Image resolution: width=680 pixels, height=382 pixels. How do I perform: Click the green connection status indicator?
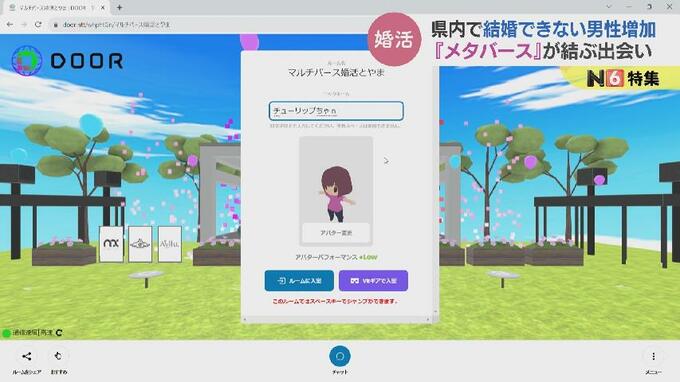[x=6, y=333]
